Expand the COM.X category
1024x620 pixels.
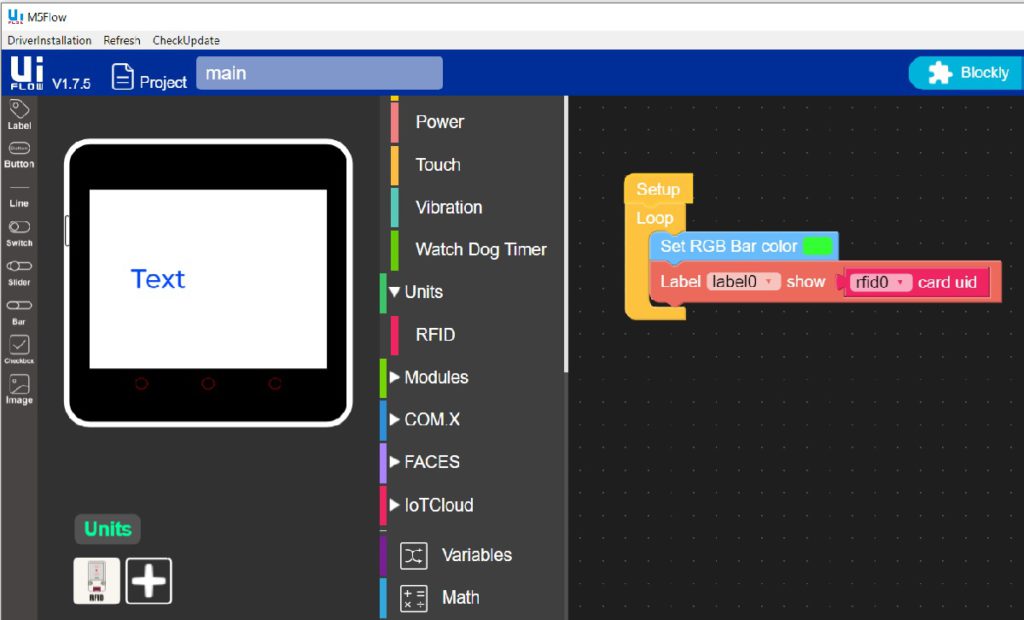[394, 419]
